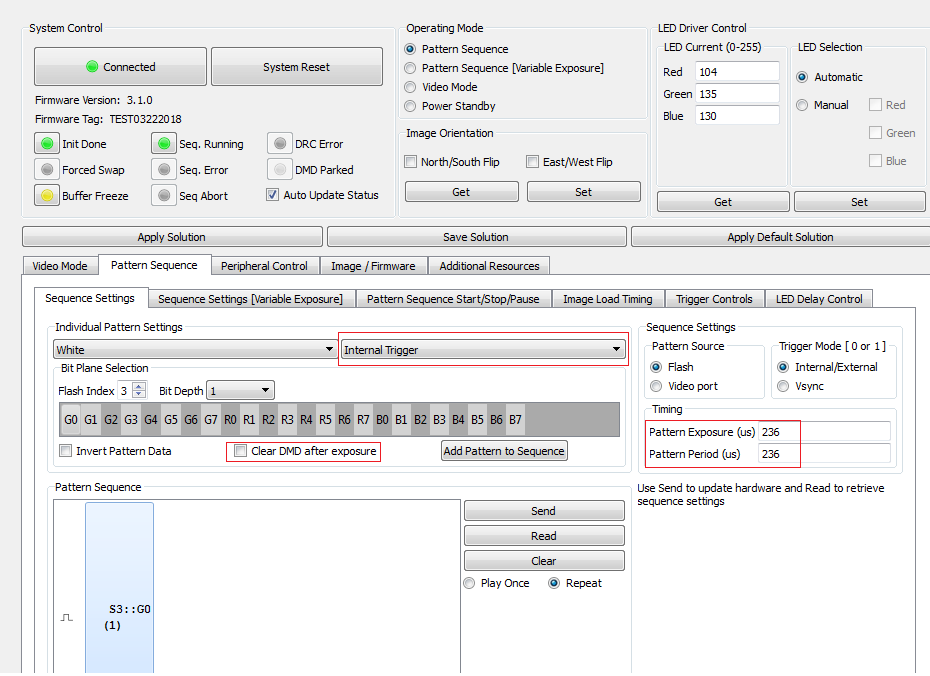Select bit plane B3

point(439,420)
